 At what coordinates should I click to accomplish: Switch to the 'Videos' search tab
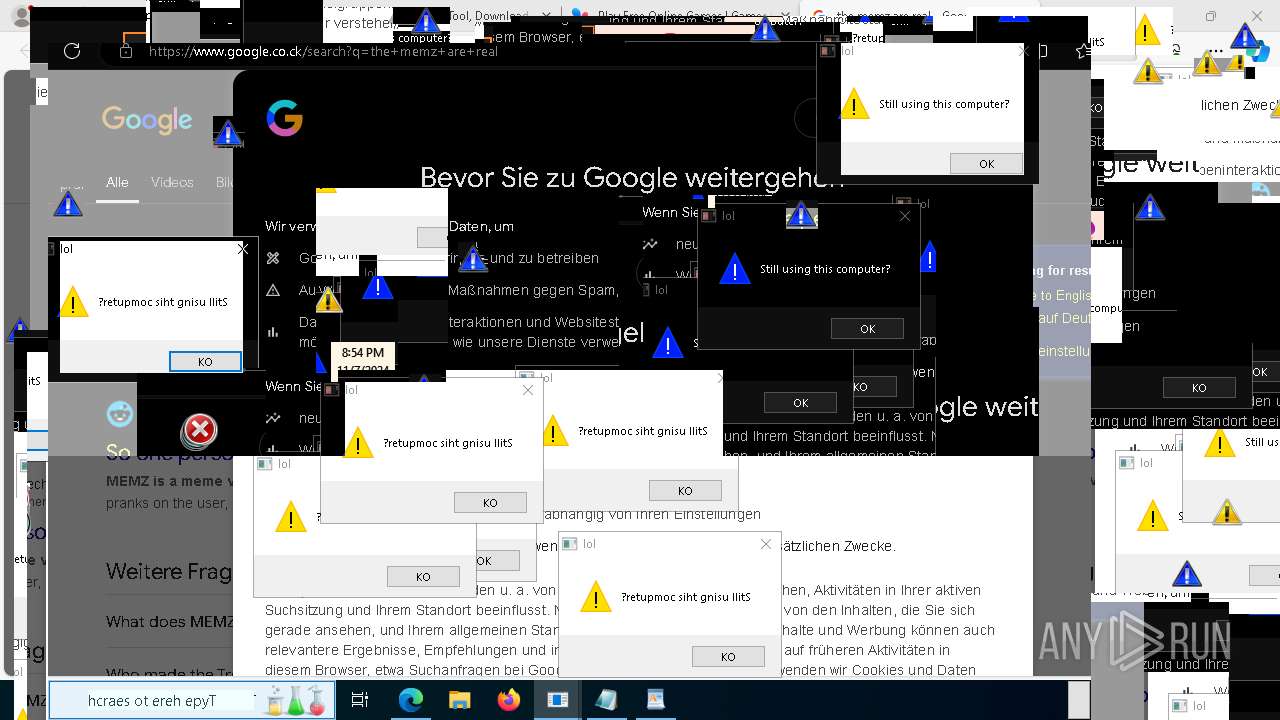coord(172,182)
